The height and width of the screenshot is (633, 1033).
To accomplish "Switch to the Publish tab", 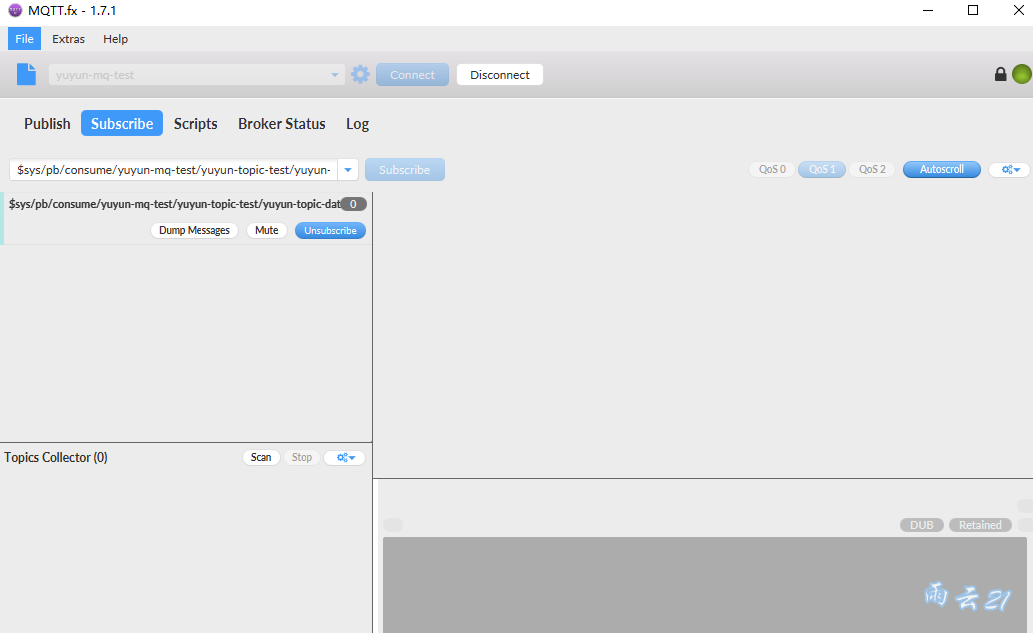I will 47,124.
